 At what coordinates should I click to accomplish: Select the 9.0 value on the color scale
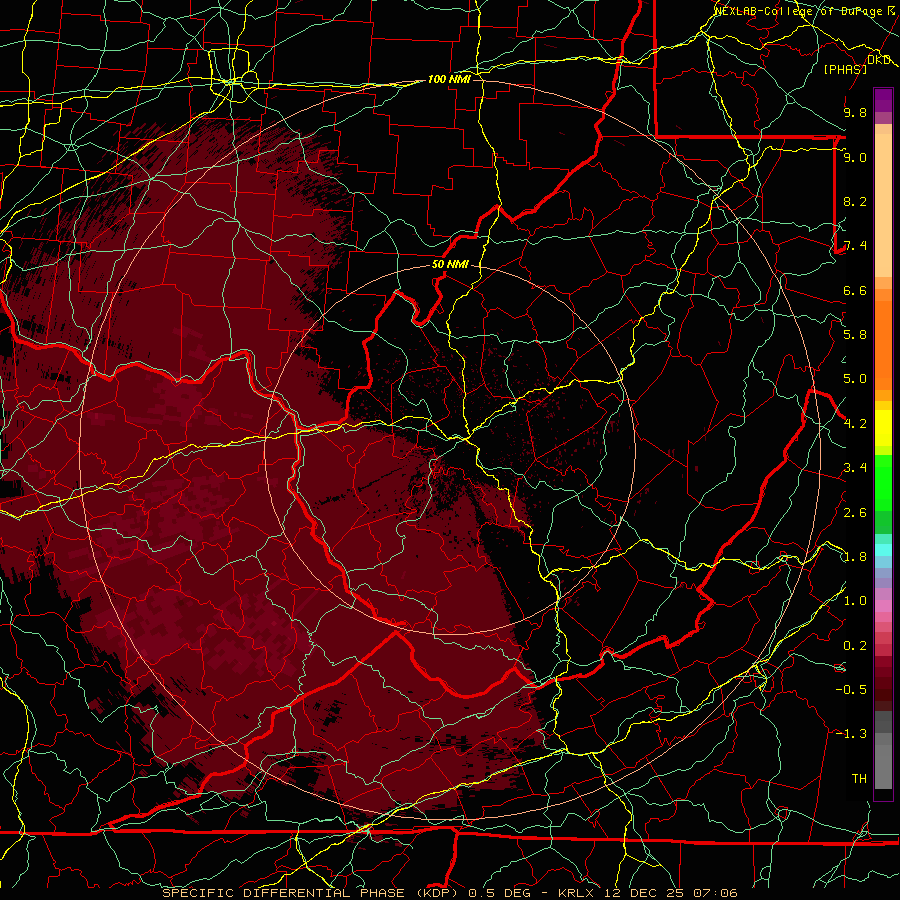pos(855,157)
